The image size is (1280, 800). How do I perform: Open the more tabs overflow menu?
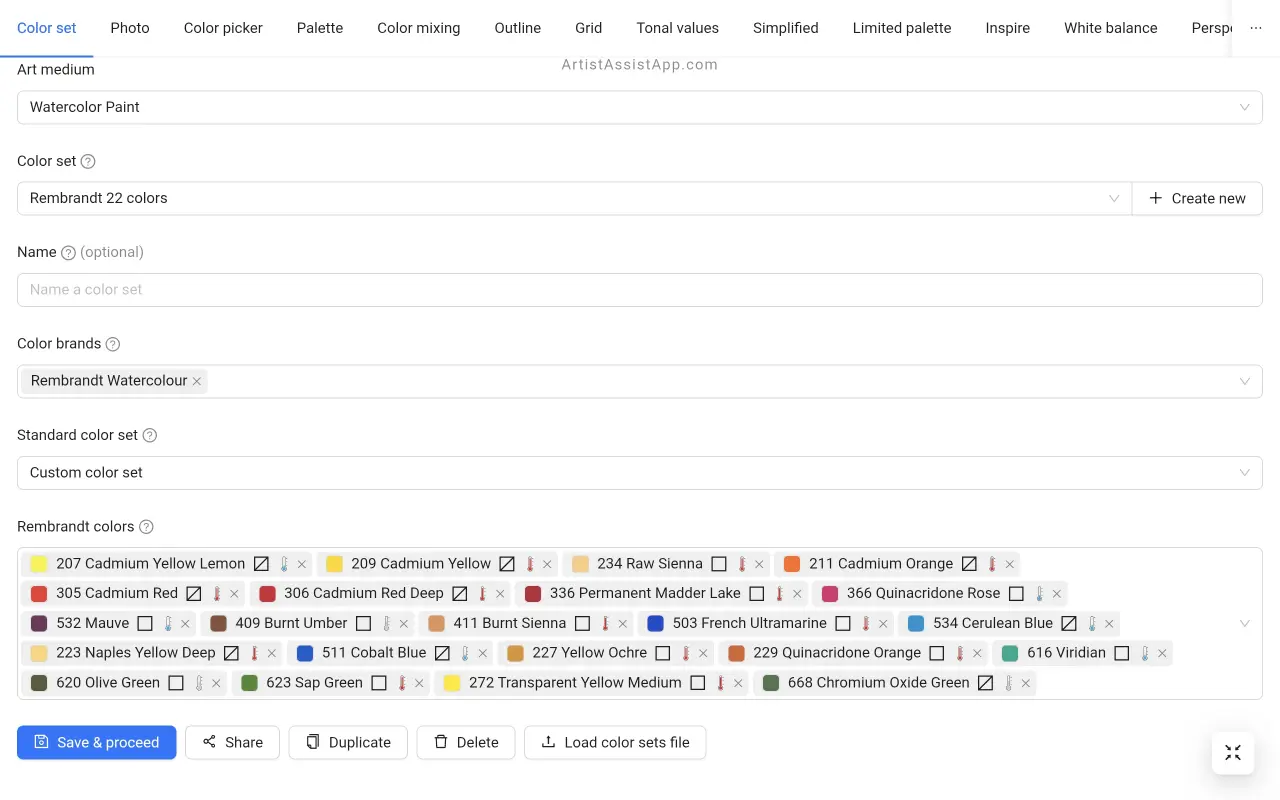tap(1256, 28)
